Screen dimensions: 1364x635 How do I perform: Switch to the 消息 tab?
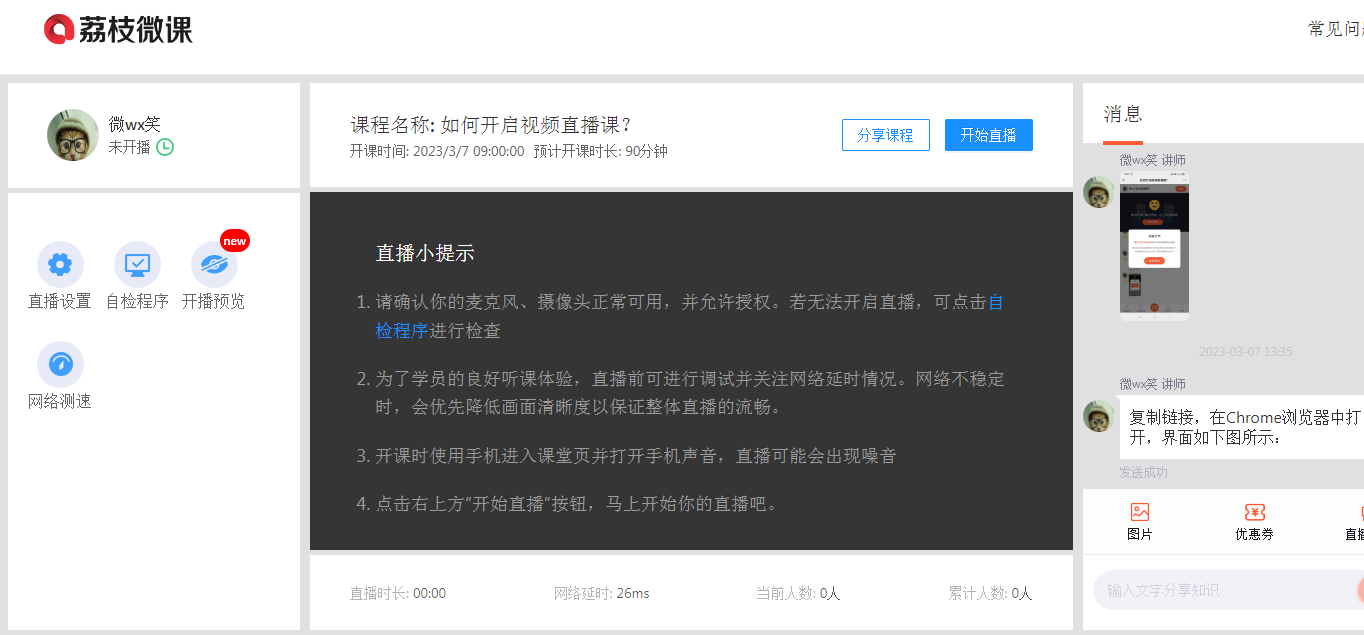click(x=1122, y=114)
